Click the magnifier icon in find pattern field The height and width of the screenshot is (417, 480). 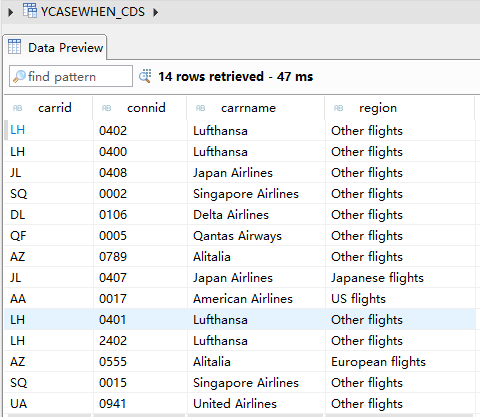click(19, 77)
